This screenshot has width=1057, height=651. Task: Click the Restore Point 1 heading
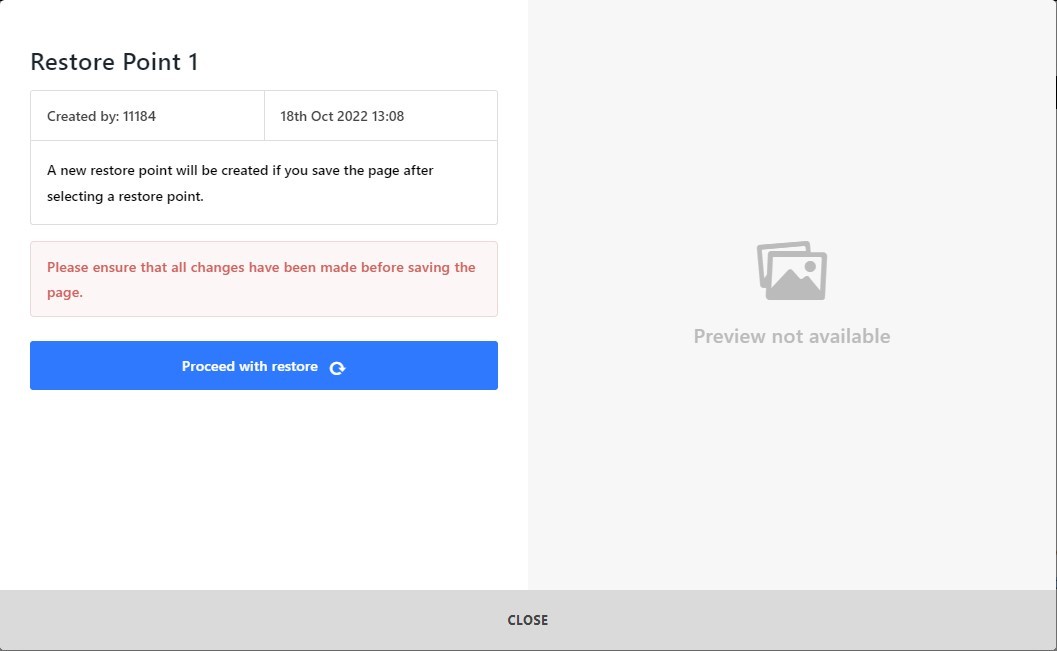(x=114, y=61)
